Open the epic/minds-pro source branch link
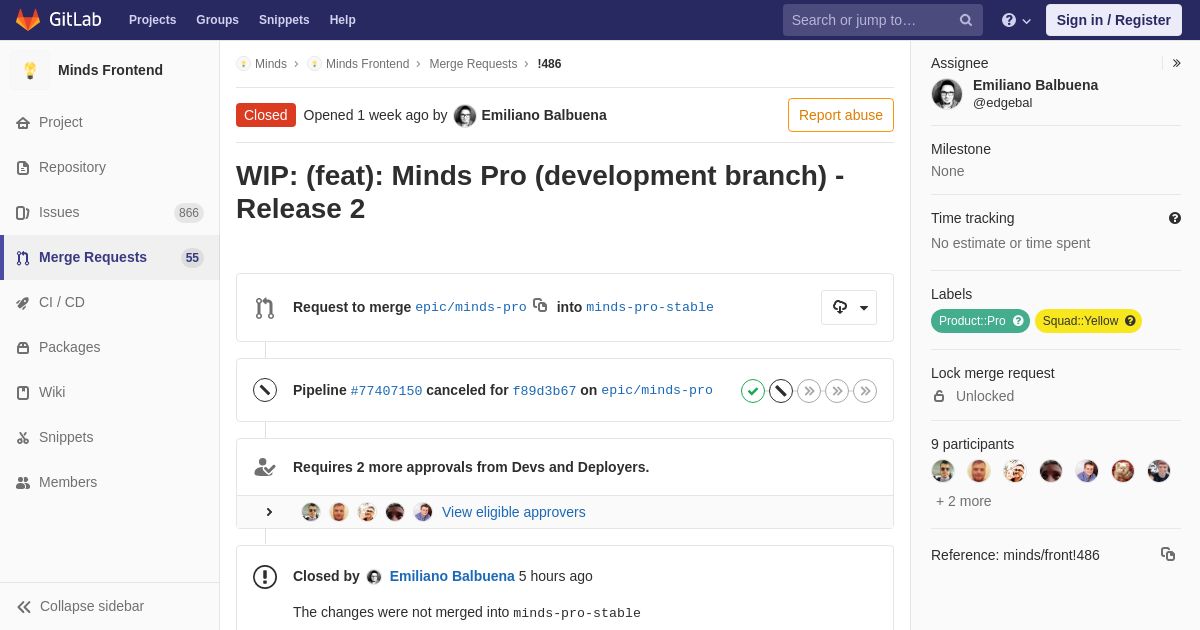Screen dimensions: 1200x630 471,307
